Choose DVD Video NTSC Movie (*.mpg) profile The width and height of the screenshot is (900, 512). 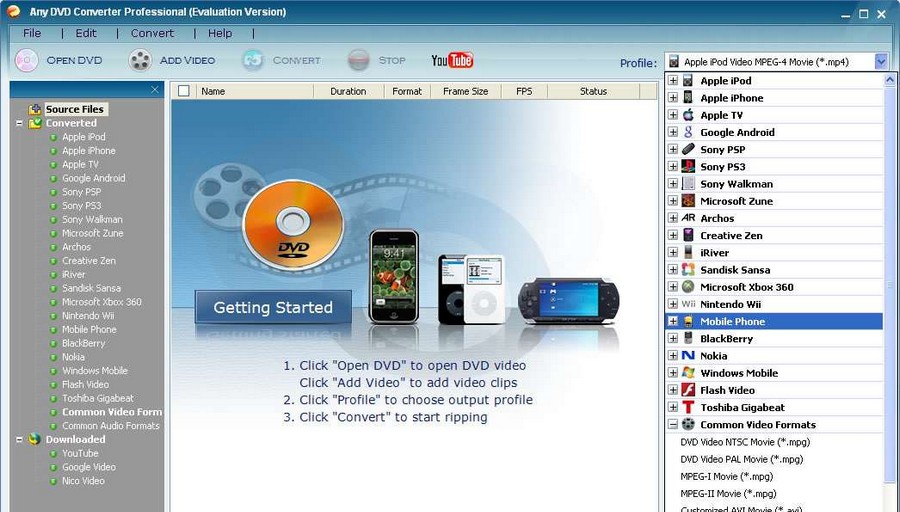pos(745,442)
